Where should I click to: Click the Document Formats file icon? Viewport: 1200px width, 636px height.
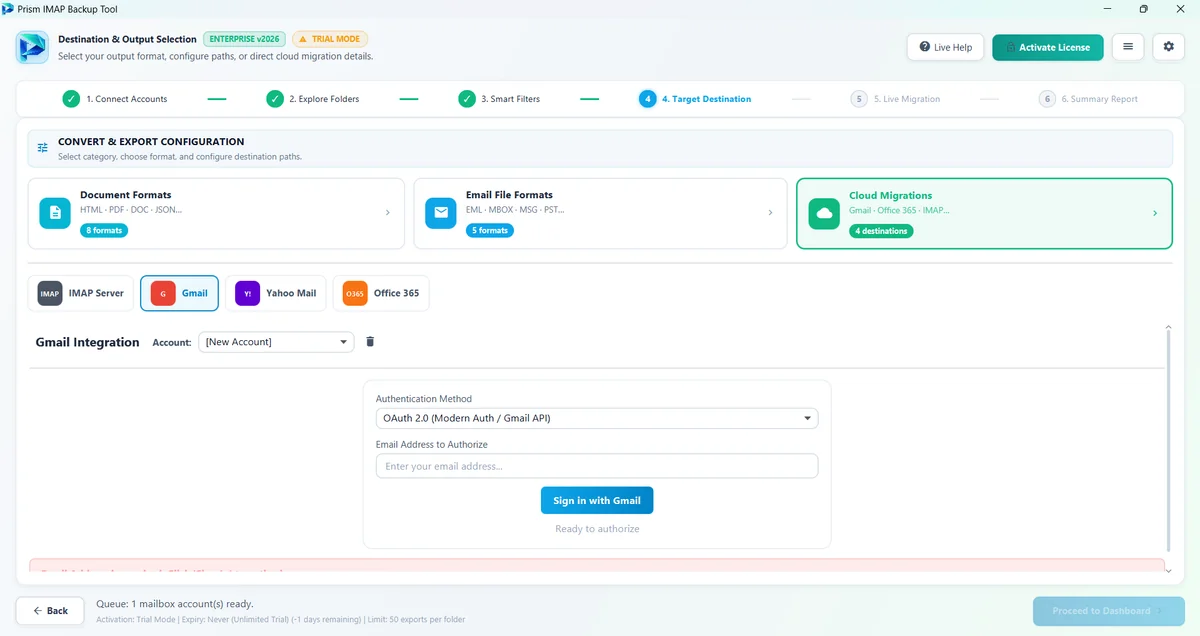point(55,213)
